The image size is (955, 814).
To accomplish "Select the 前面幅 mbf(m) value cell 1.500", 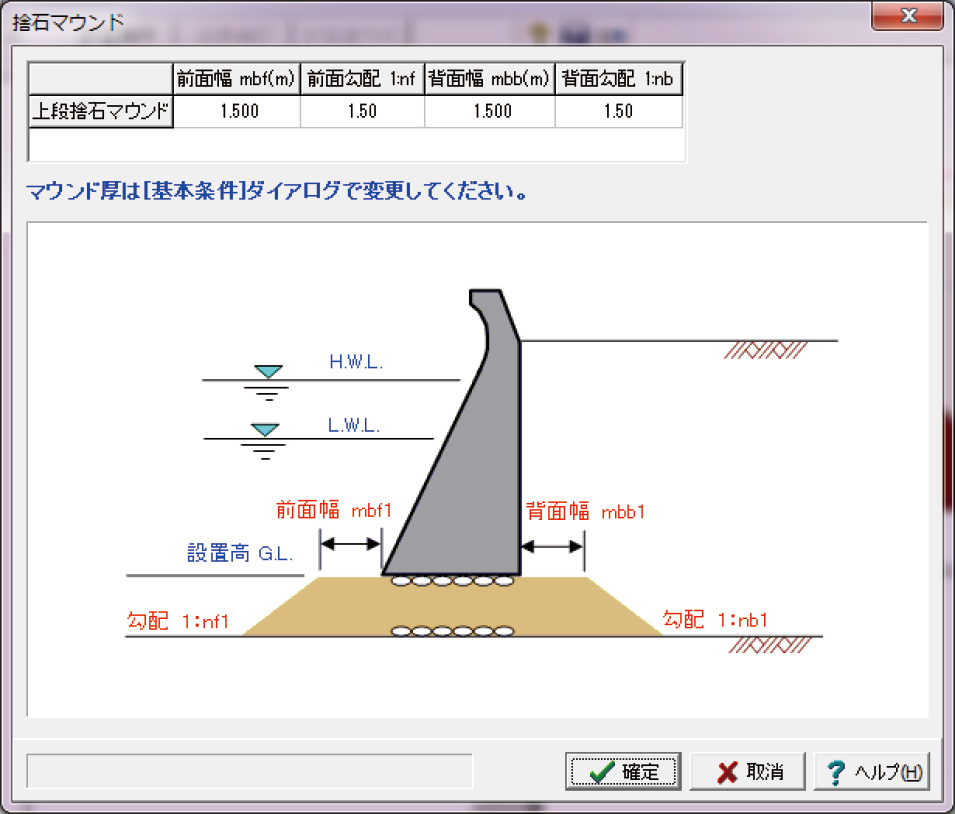I will (238, 111).
